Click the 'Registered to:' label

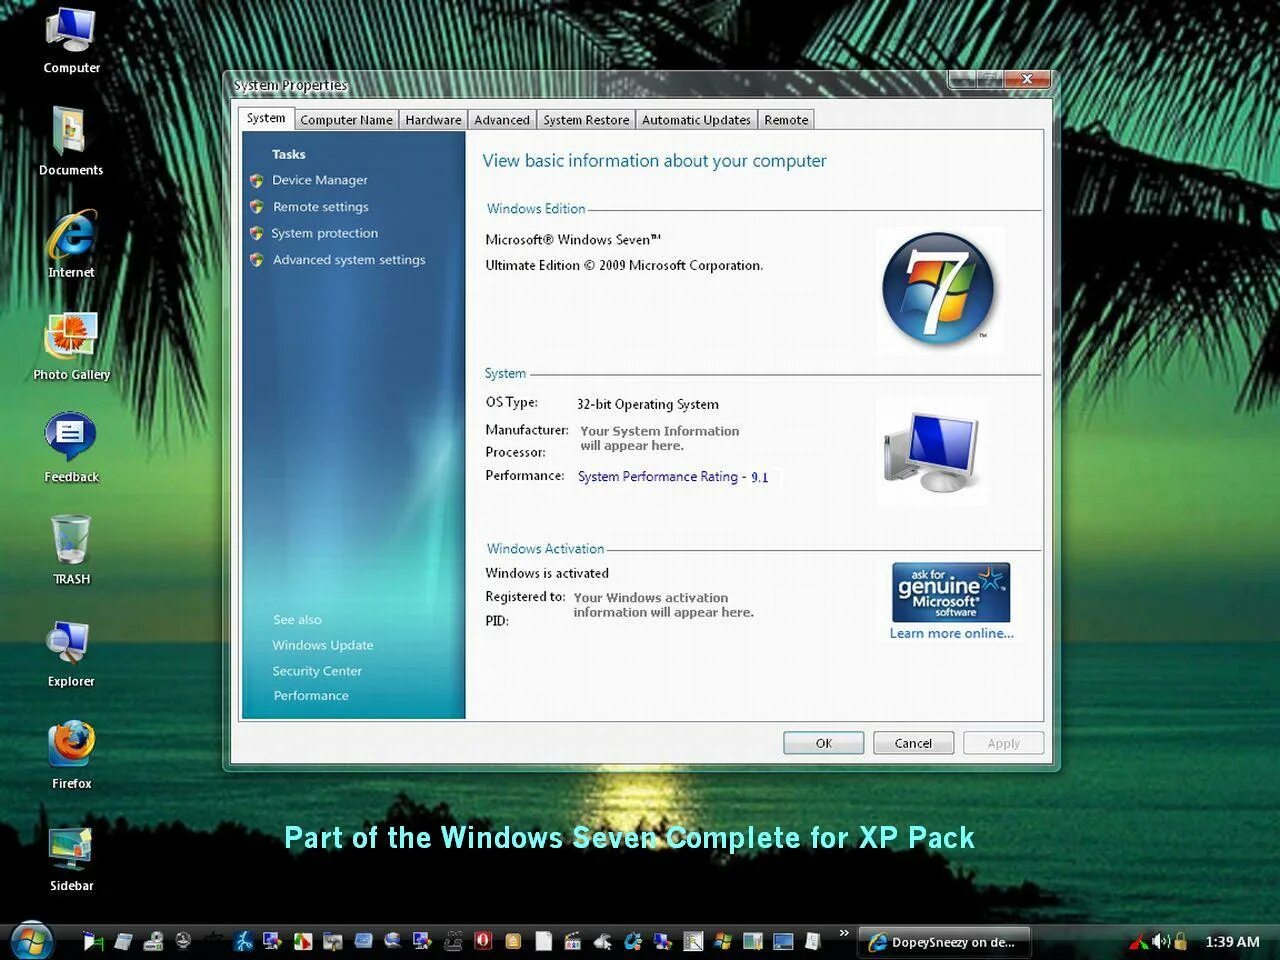[525, 597]
